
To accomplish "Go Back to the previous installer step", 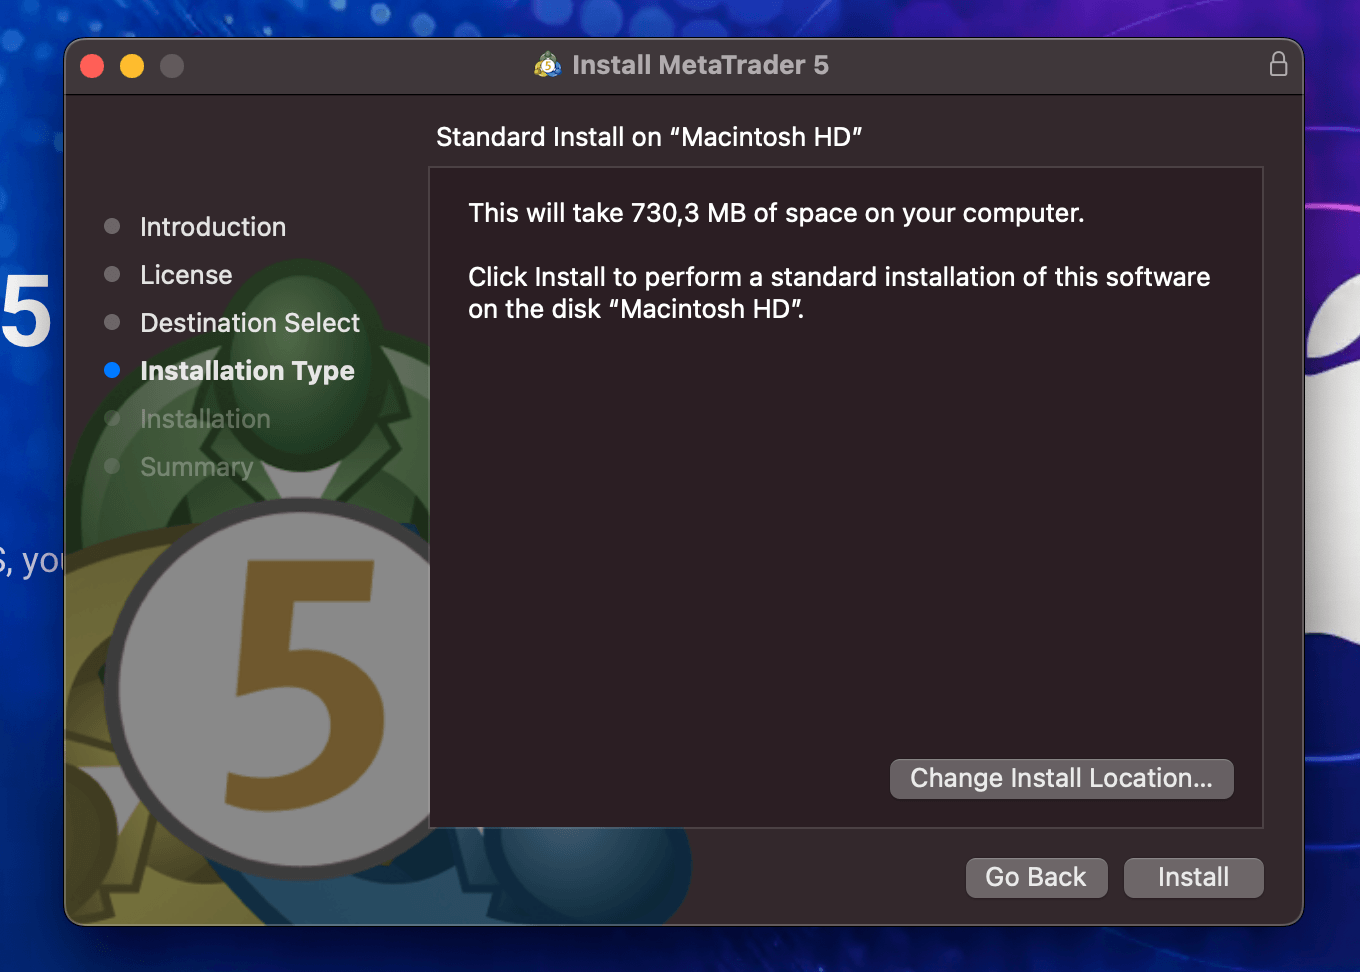I will coord(1036,877).
